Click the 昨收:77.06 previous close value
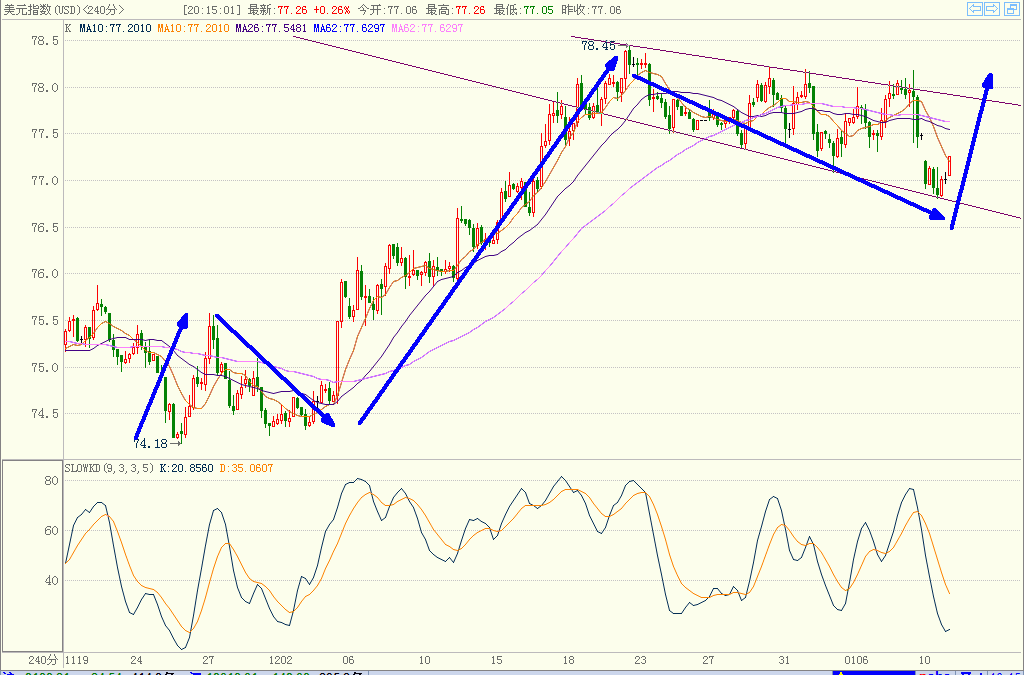 (591, 10)
